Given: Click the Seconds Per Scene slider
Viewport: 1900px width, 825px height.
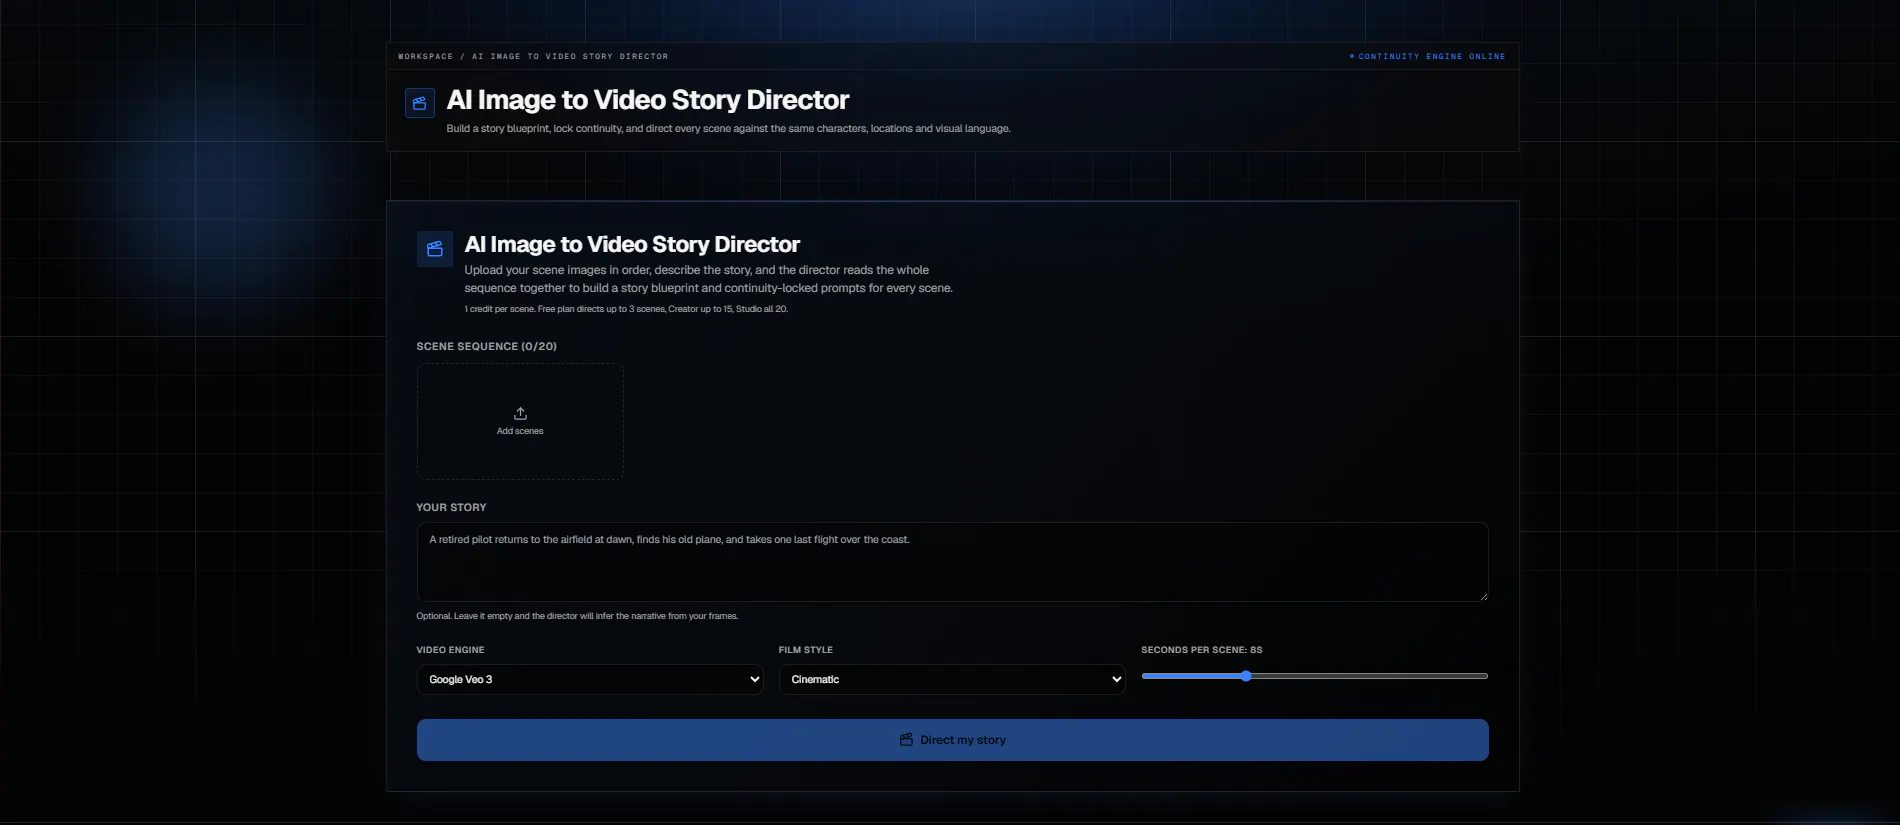Looking at the screenshot, I should pyautogui.click(x=1315, y=676).
